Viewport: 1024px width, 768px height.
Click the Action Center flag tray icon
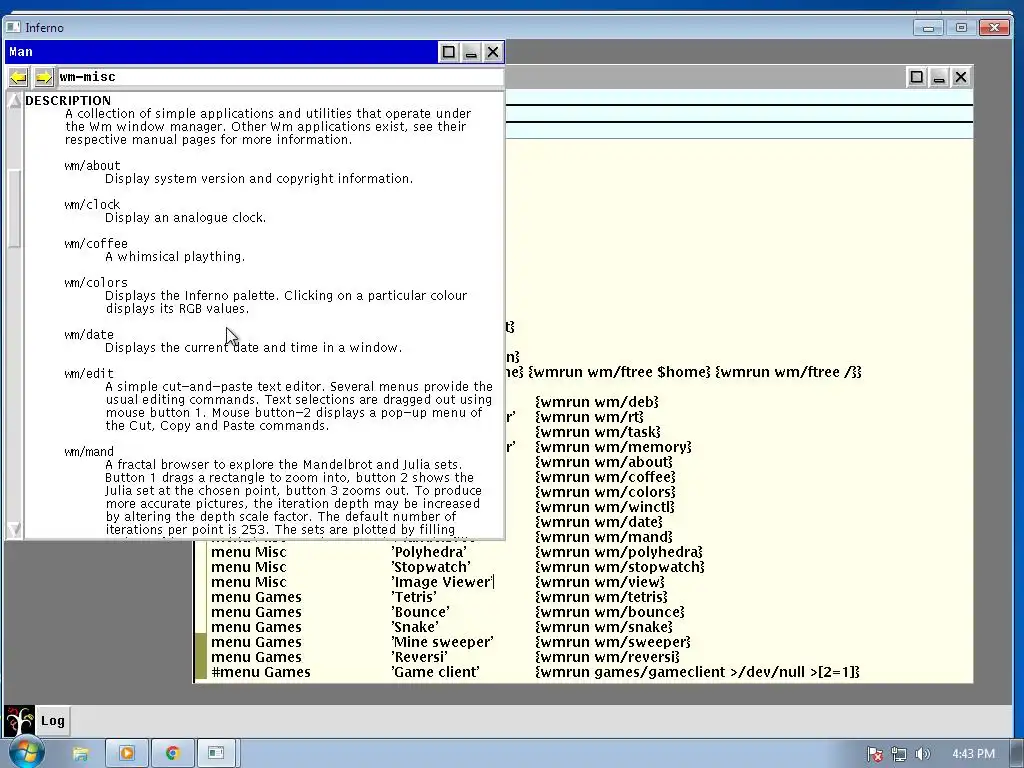[x=875, y=754]
